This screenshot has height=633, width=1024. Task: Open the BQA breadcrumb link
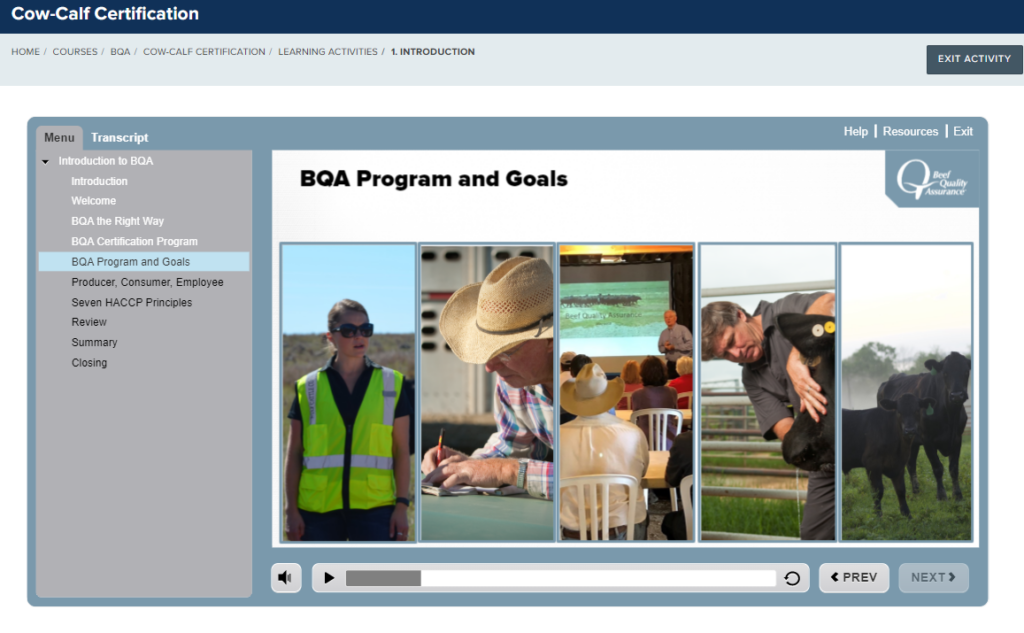[120, 52]
